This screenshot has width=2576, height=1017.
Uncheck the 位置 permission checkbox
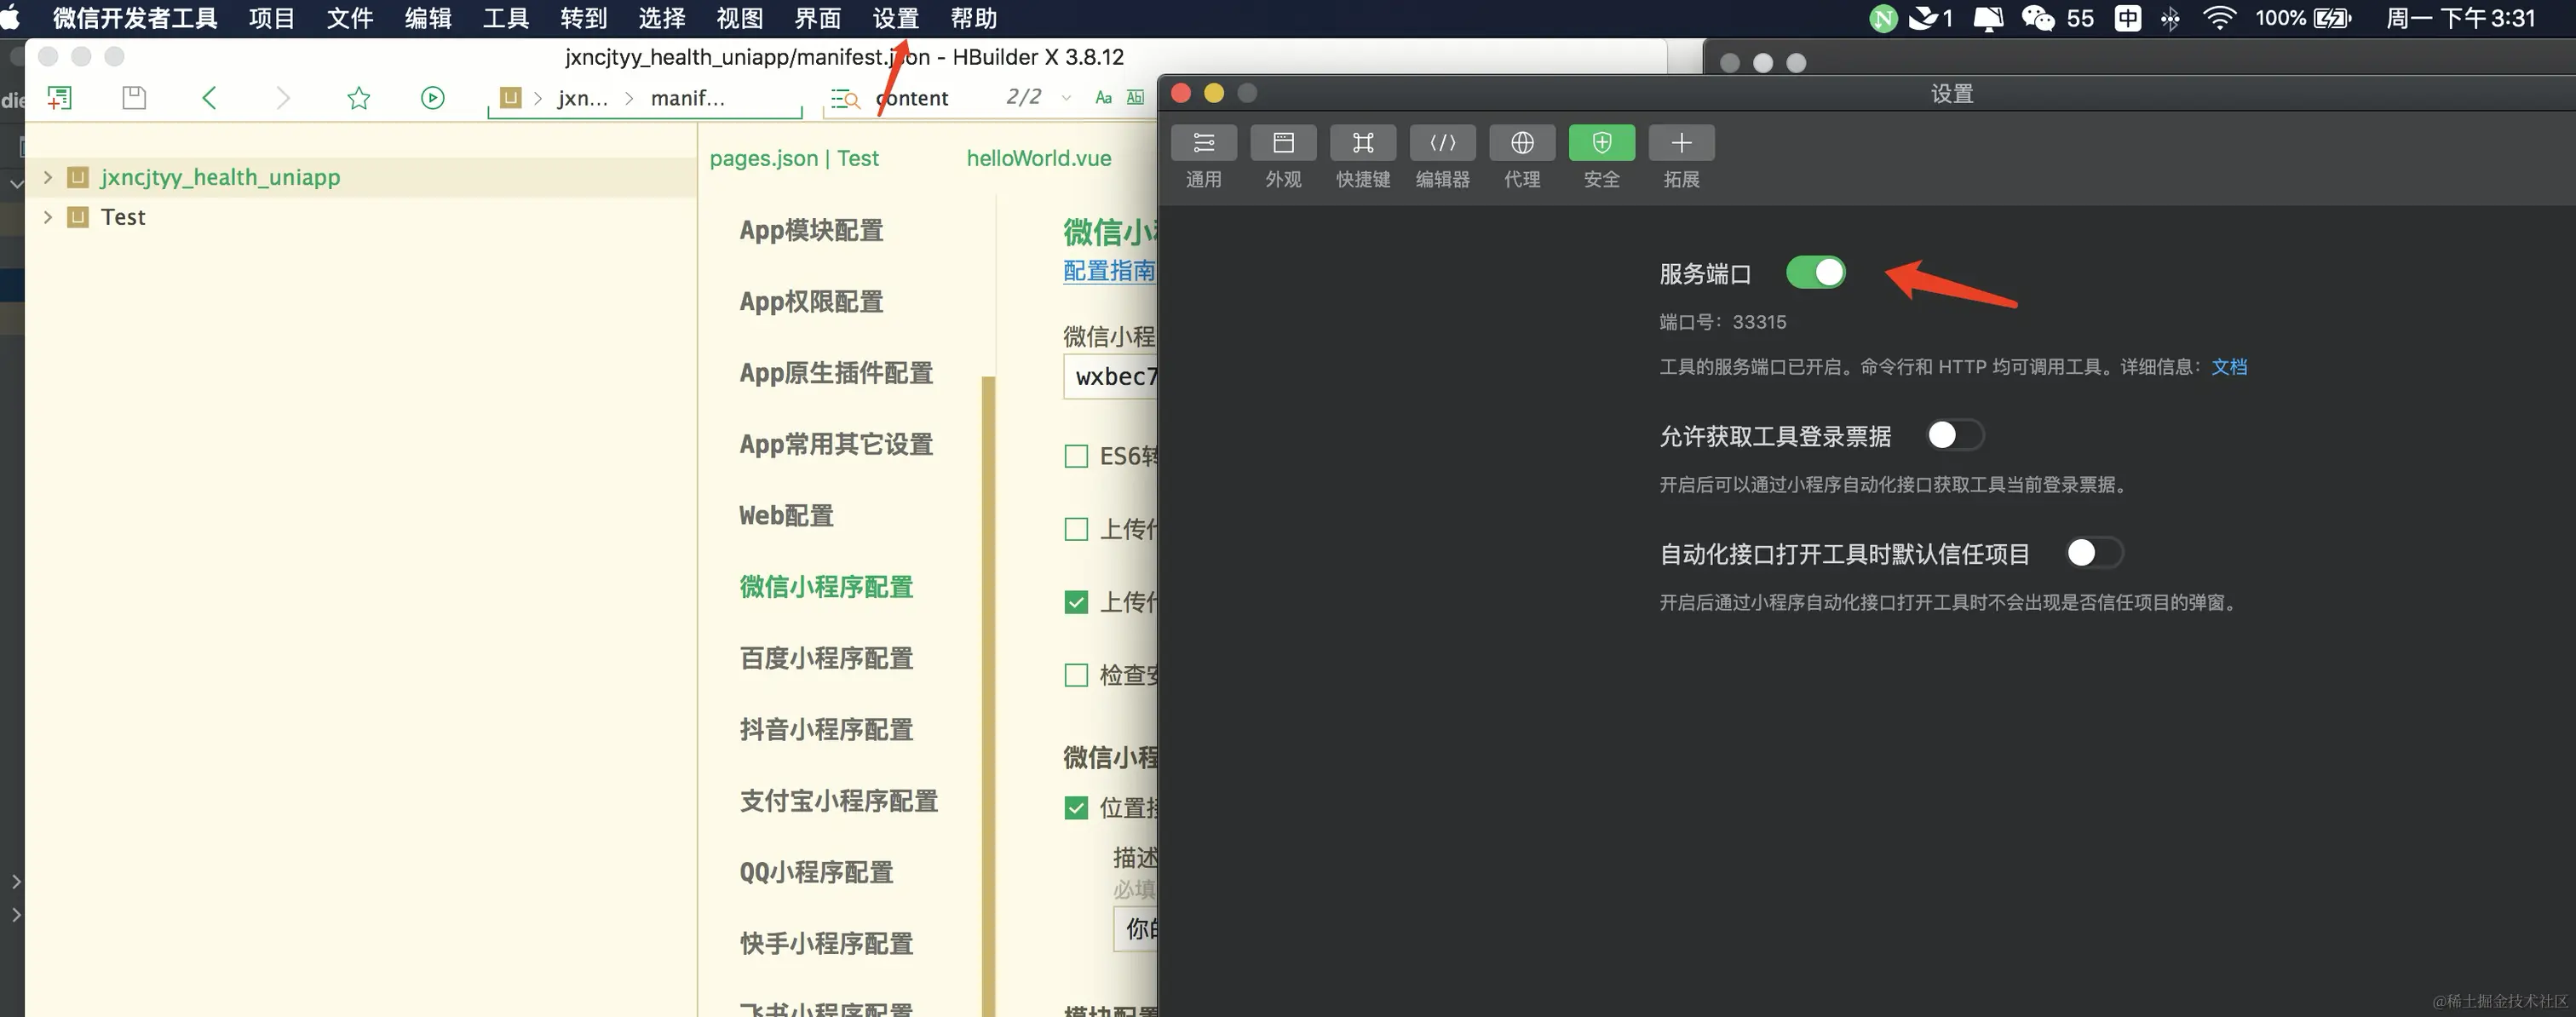tap(1076, 808)
